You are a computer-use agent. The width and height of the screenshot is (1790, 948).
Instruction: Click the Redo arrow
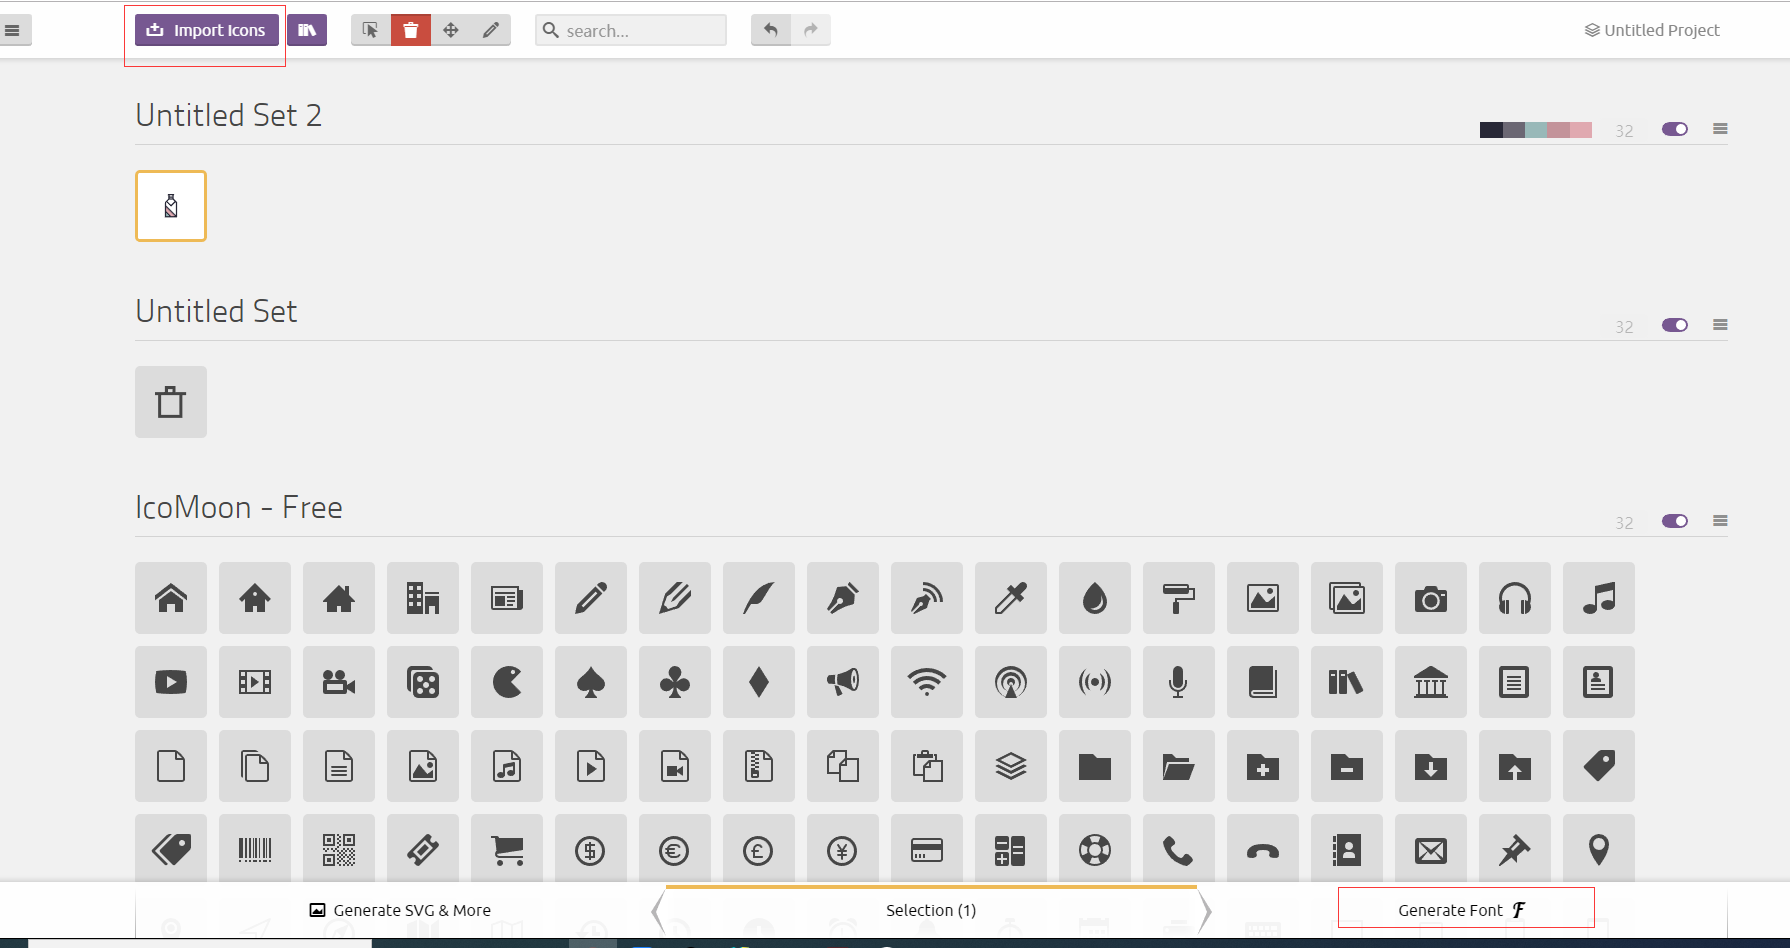(811, 30)
